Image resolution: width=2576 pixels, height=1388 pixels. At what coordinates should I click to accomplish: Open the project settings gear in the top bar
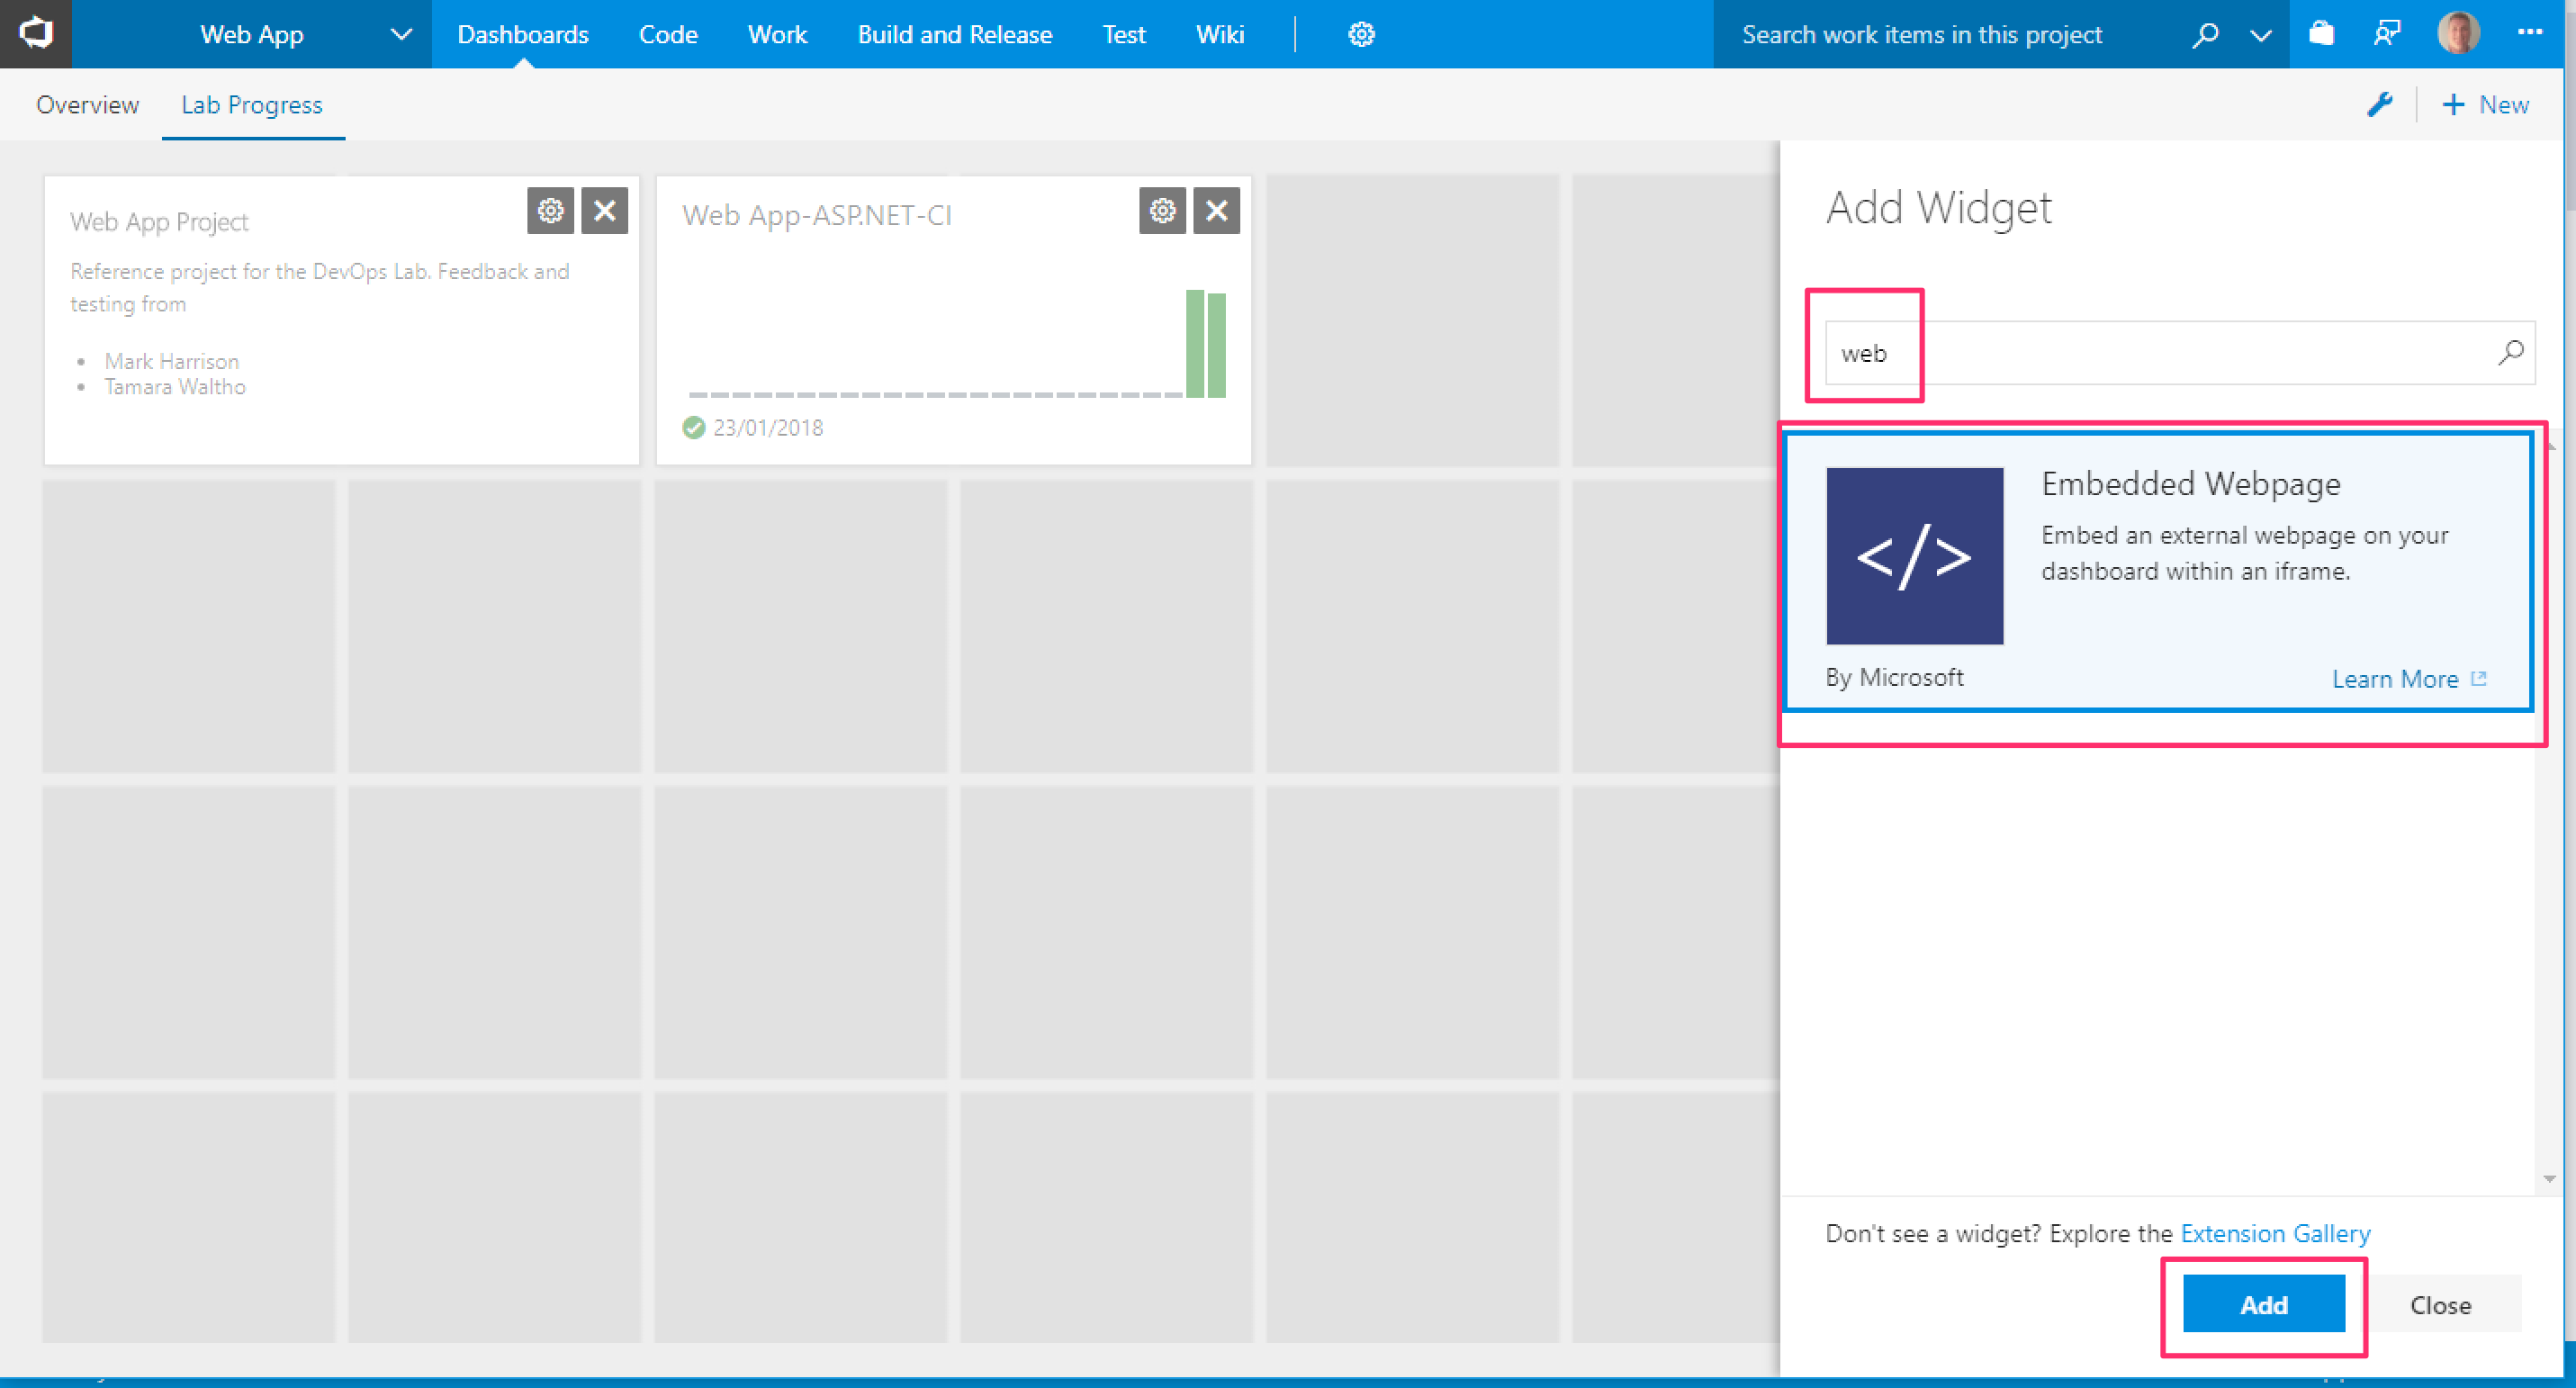pos(1361,34)
